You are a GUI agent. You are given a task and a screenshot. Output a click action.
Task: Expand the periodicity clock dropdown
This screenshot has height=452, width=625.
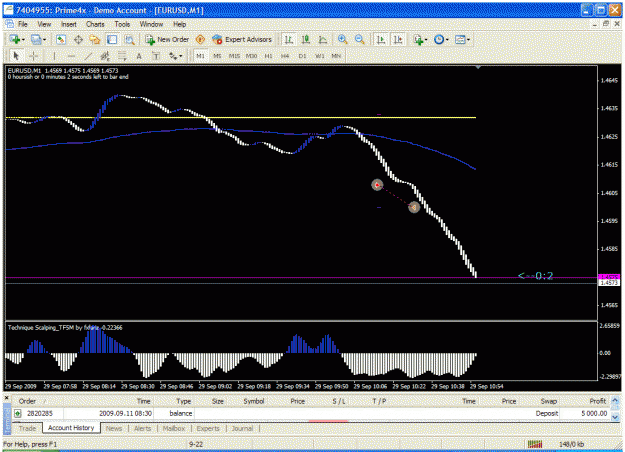tap(447, 39)
